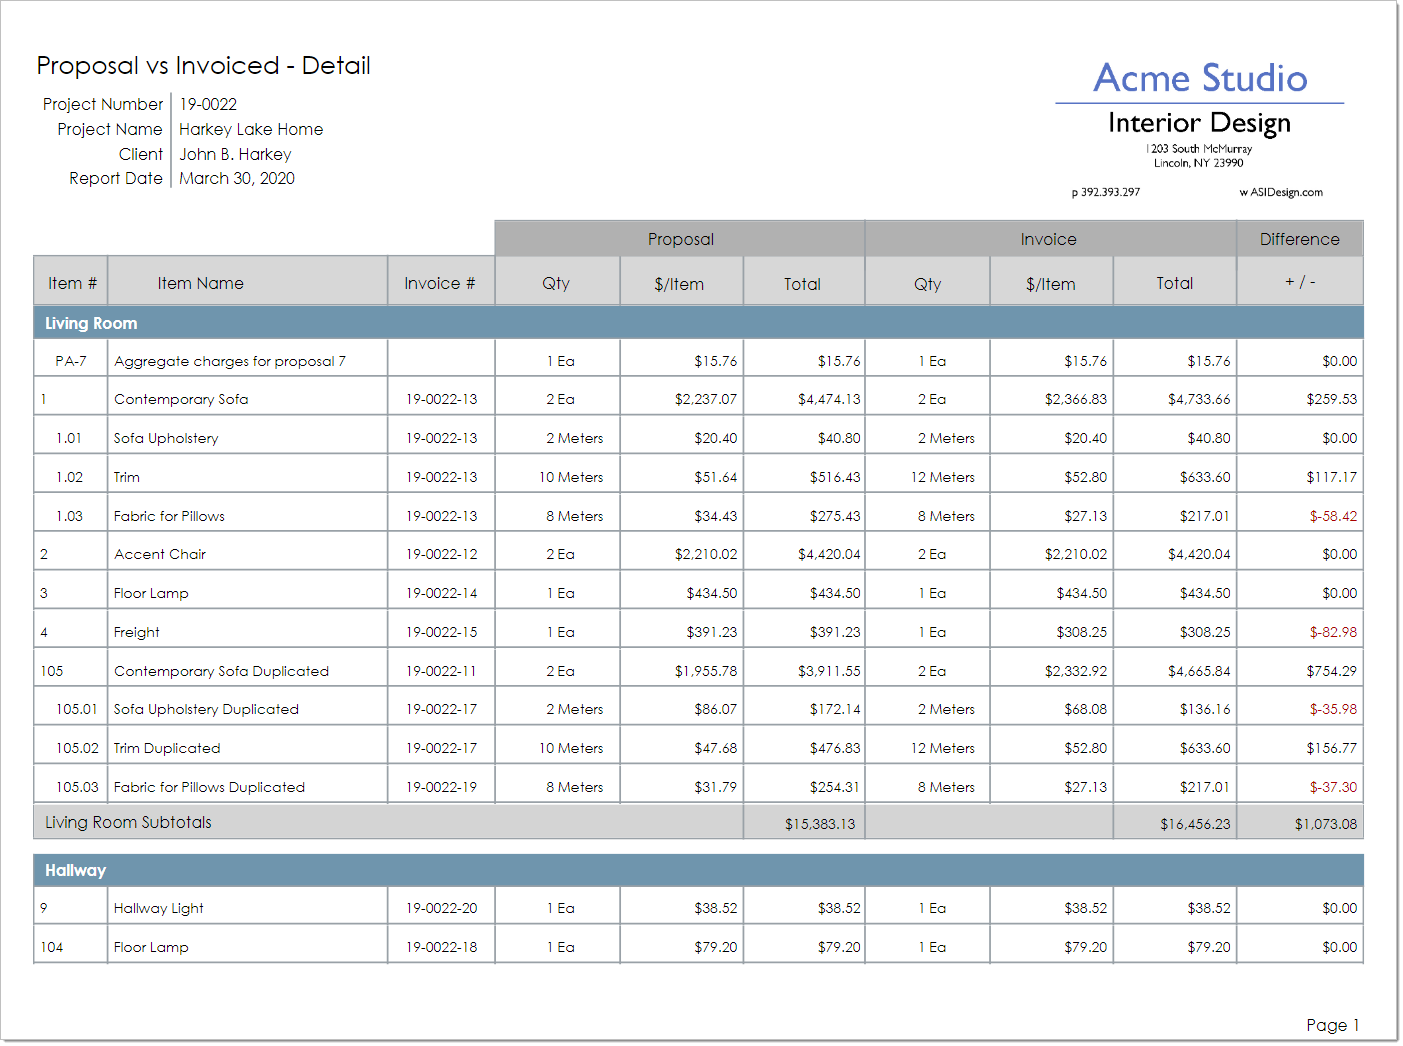Screen dimensions: 1403x1046
Task: Click the 'Invoice' group column header
Action: 1049,239
